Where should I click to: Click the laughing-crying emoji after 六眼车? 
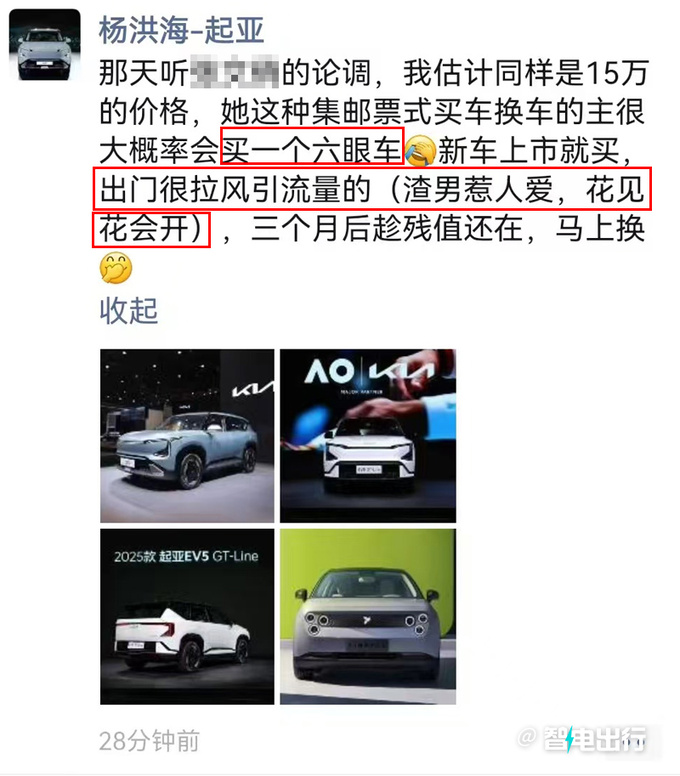coord(420,151)
